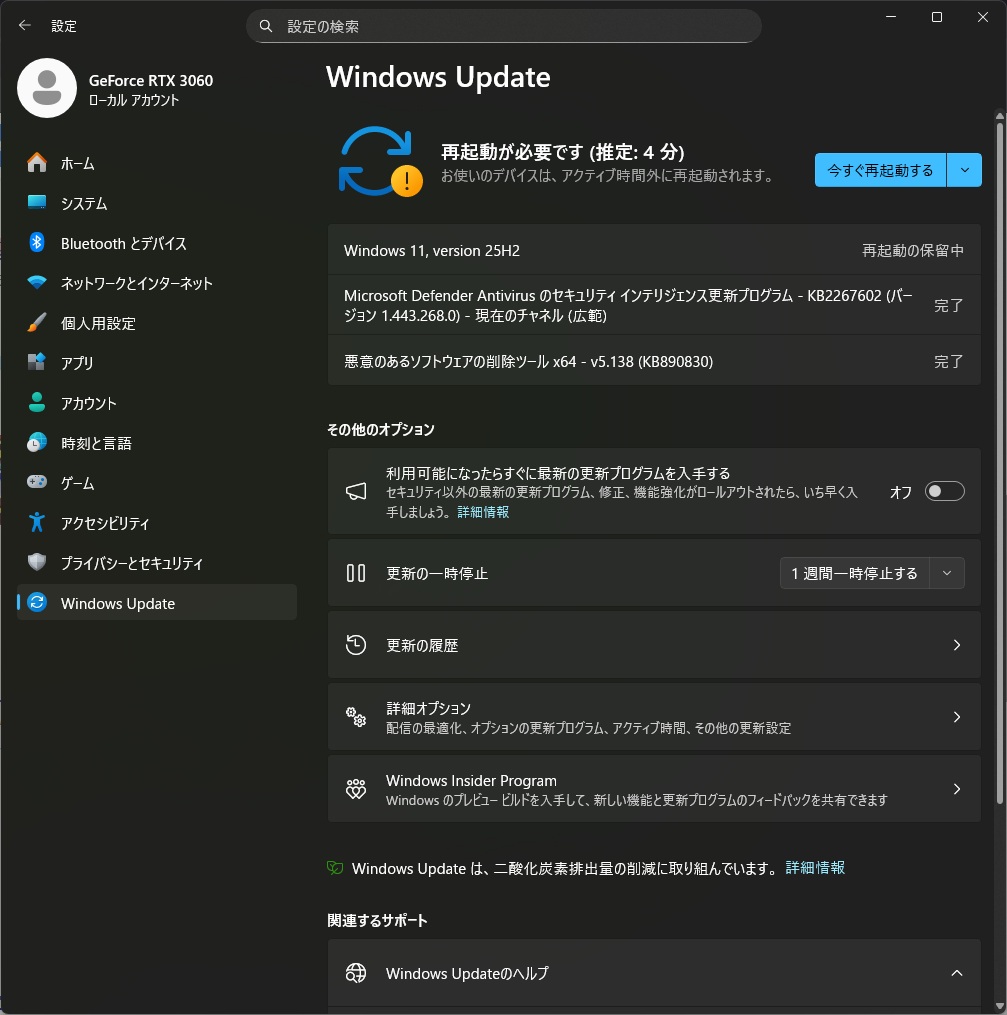Open 詳細情報 link about carbon emissions
This screenshot has height=1015, width=1007.
(815, 867)
